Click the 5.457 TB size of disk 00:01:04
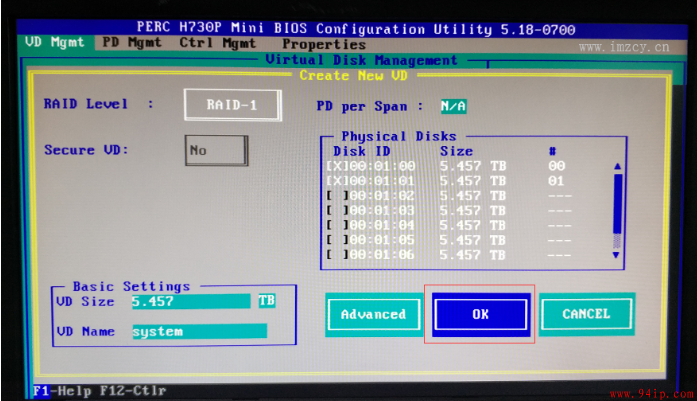 click(473, 225)
